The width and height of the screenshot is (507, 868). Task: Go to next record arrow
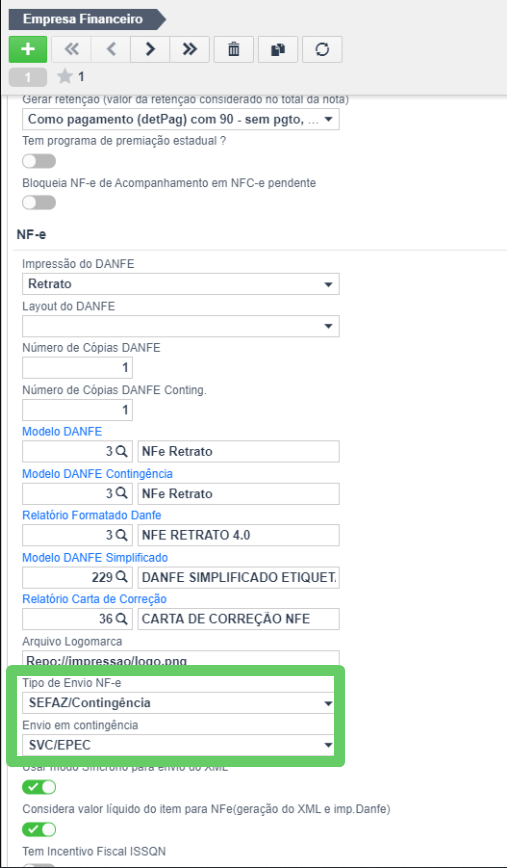tap(150, 50)
